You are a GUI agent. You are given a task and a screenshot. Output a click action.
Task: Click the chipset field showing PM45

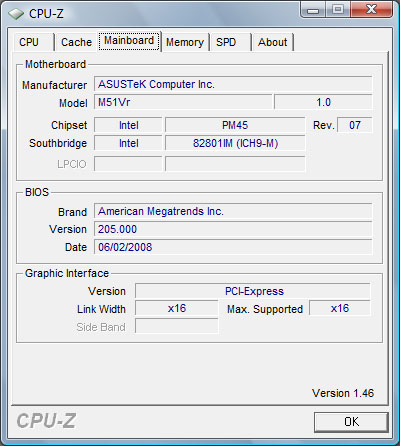pyautogui.click(x=235, y=125)
